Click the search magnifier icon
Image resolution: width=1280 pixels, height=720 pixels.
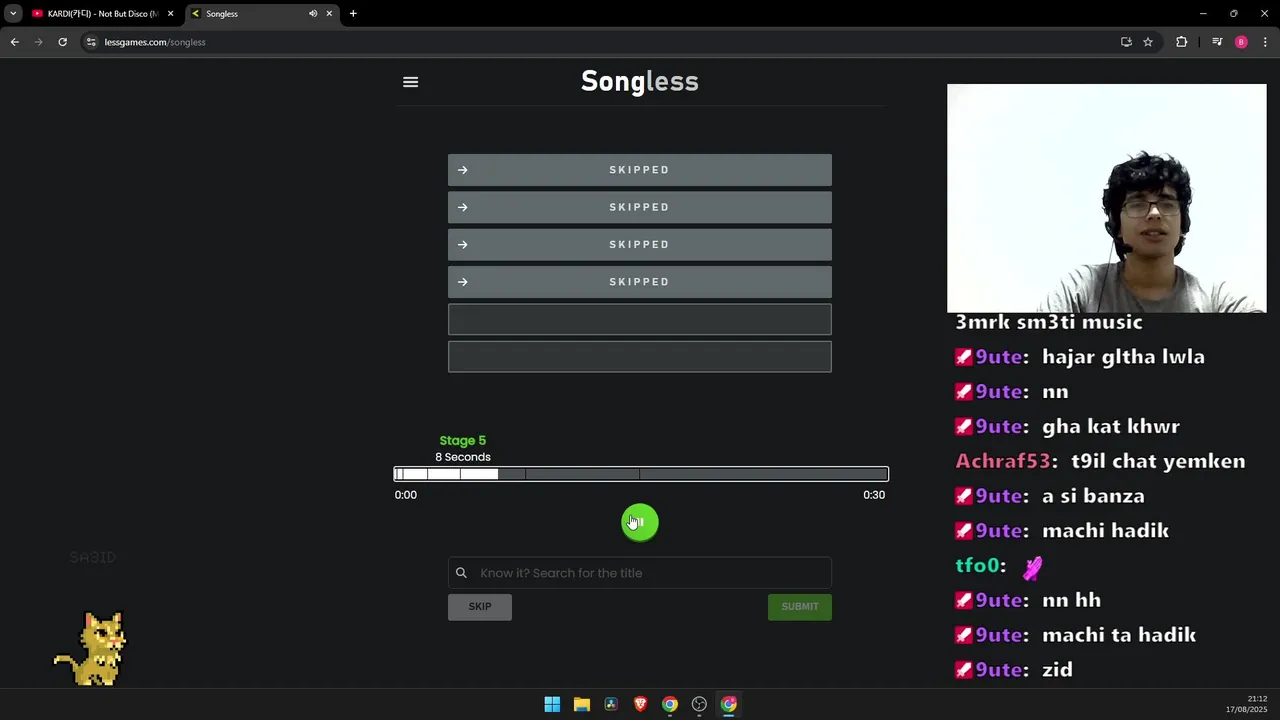[461, 573]
